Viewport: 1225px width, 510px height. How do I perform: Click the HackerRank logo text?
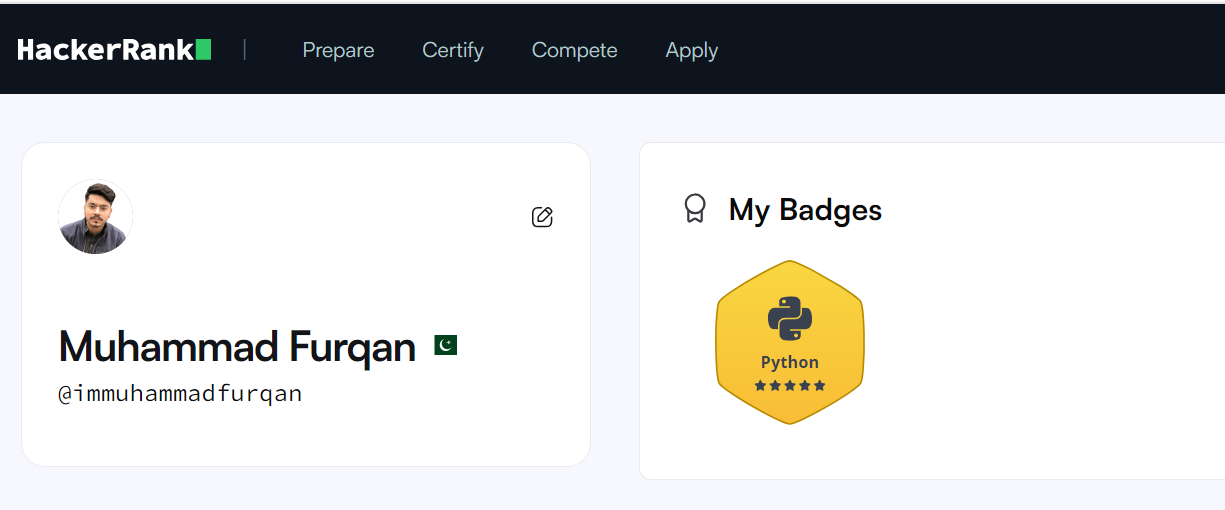click(x=105, y=50)
